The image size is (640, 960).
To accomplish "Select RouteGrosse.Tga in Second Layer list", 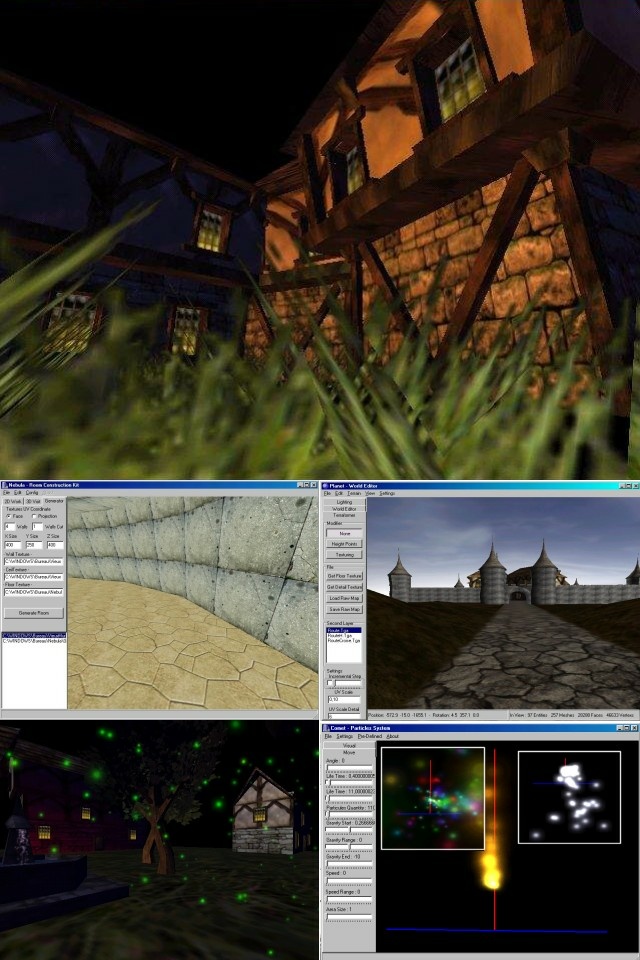I will (344, 640).
